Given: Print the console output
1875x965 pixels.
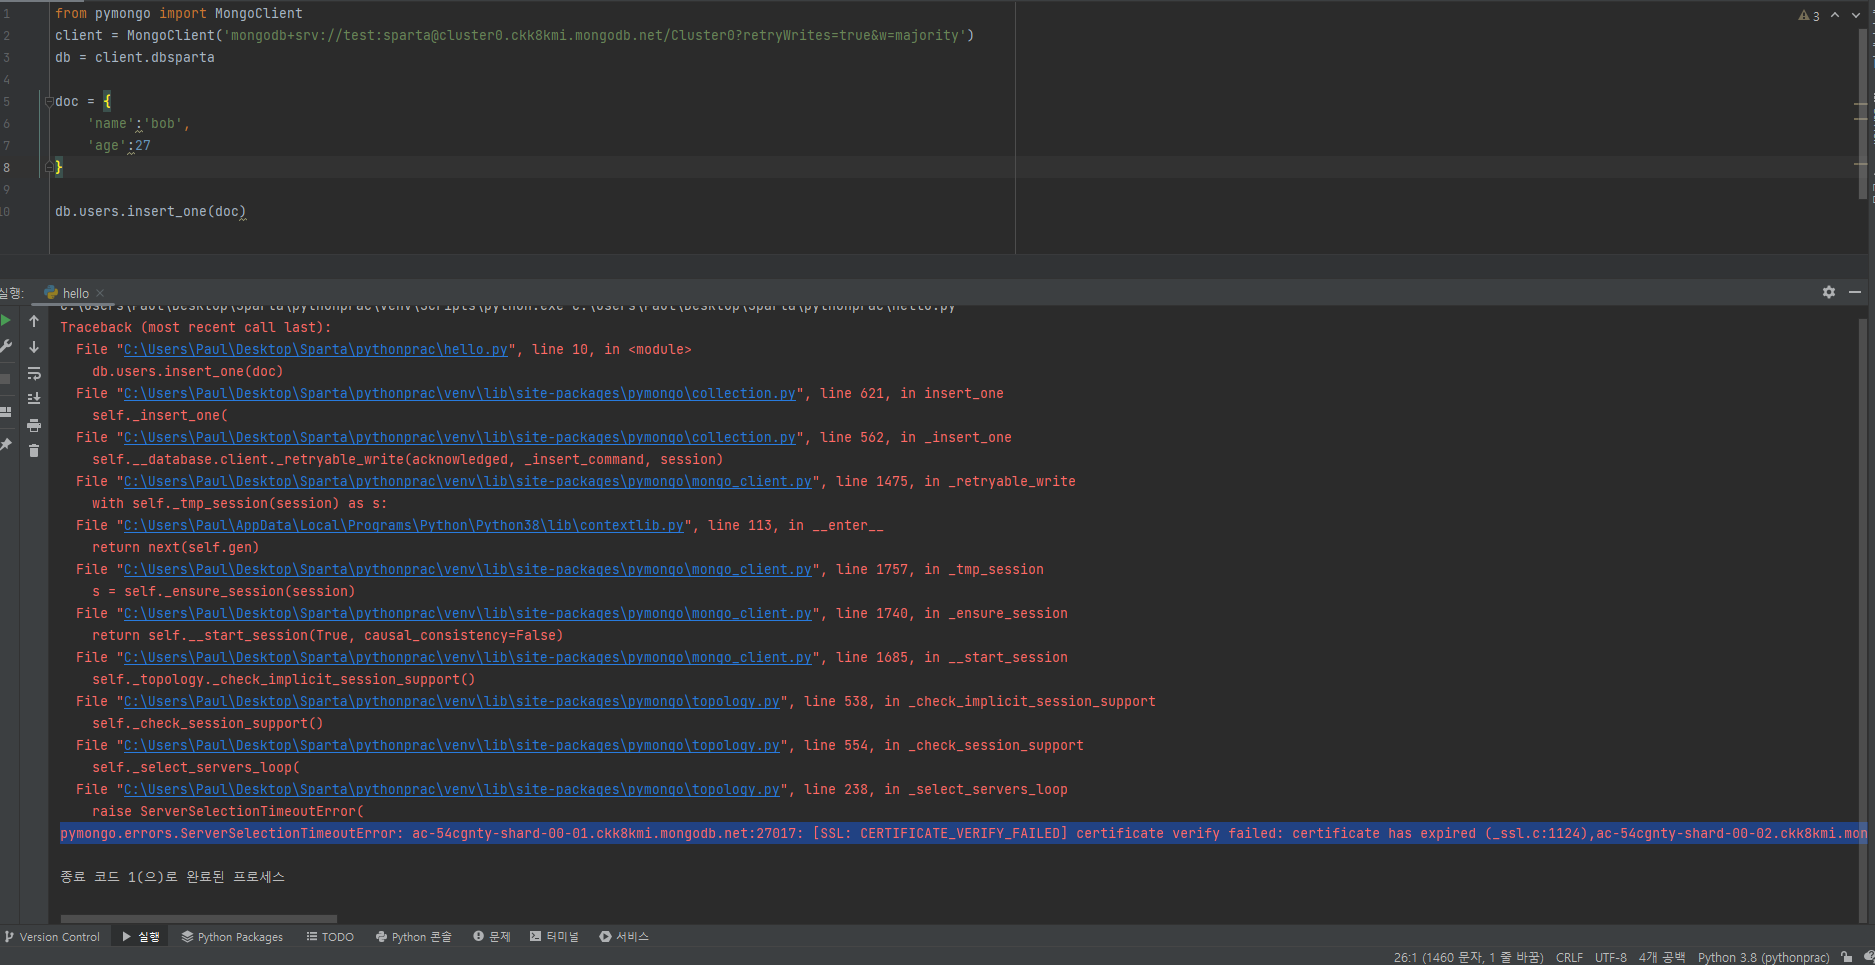Looking at the screenshot, I should (34, 425).
